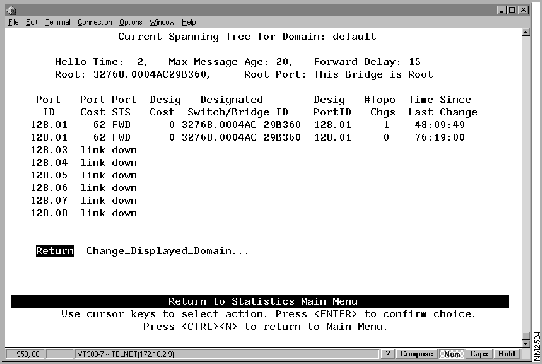Click the Designated Switch/Bridge ID column header
This screenshot has width=542, height=364.
click(238, 106)
